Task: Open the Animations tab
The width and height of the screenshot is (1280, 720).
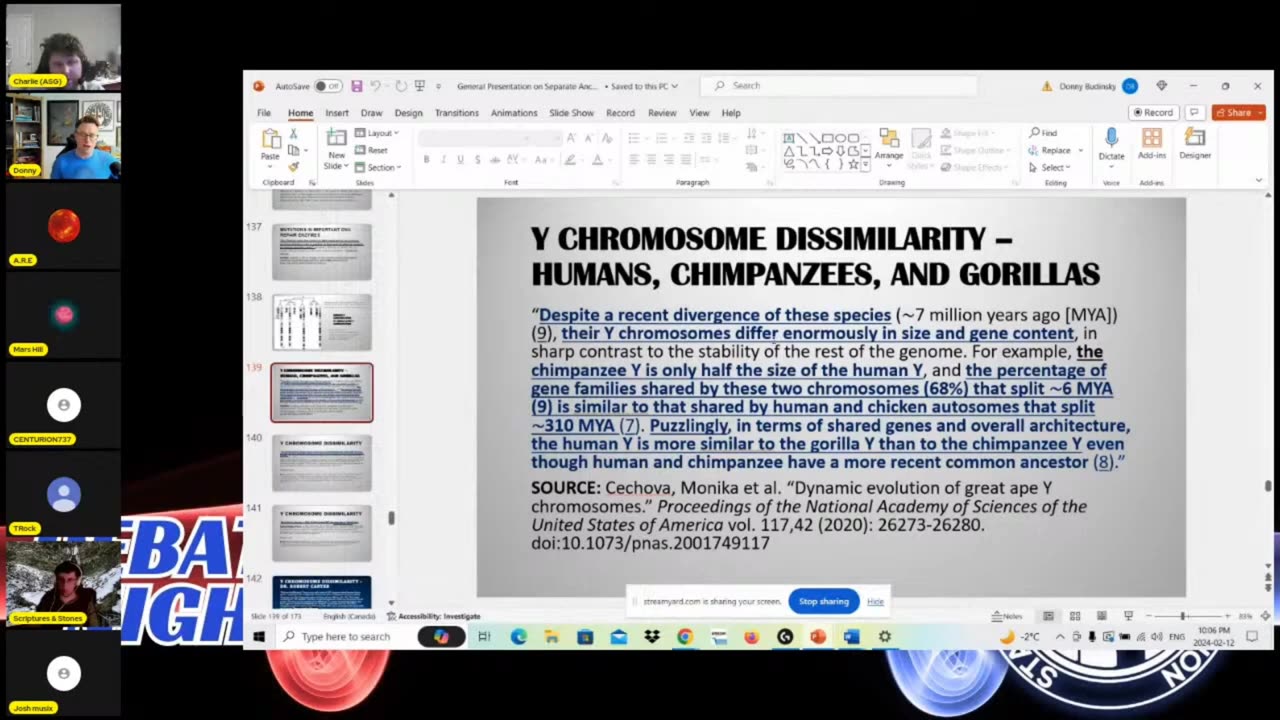Action: tap(514, 113)
